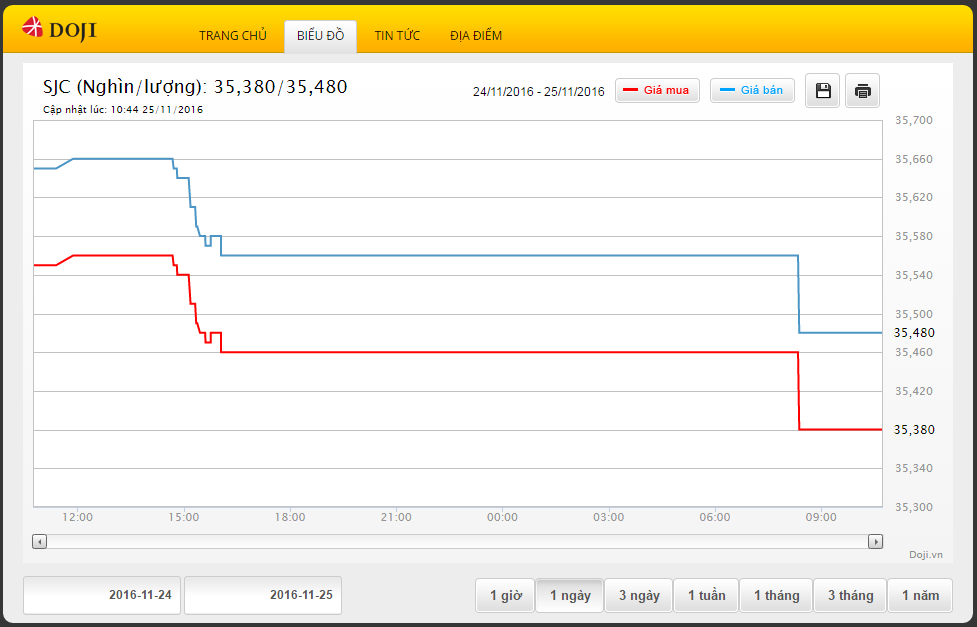
Task: Click the 09:00 time axis label
Action: (821, 517)
